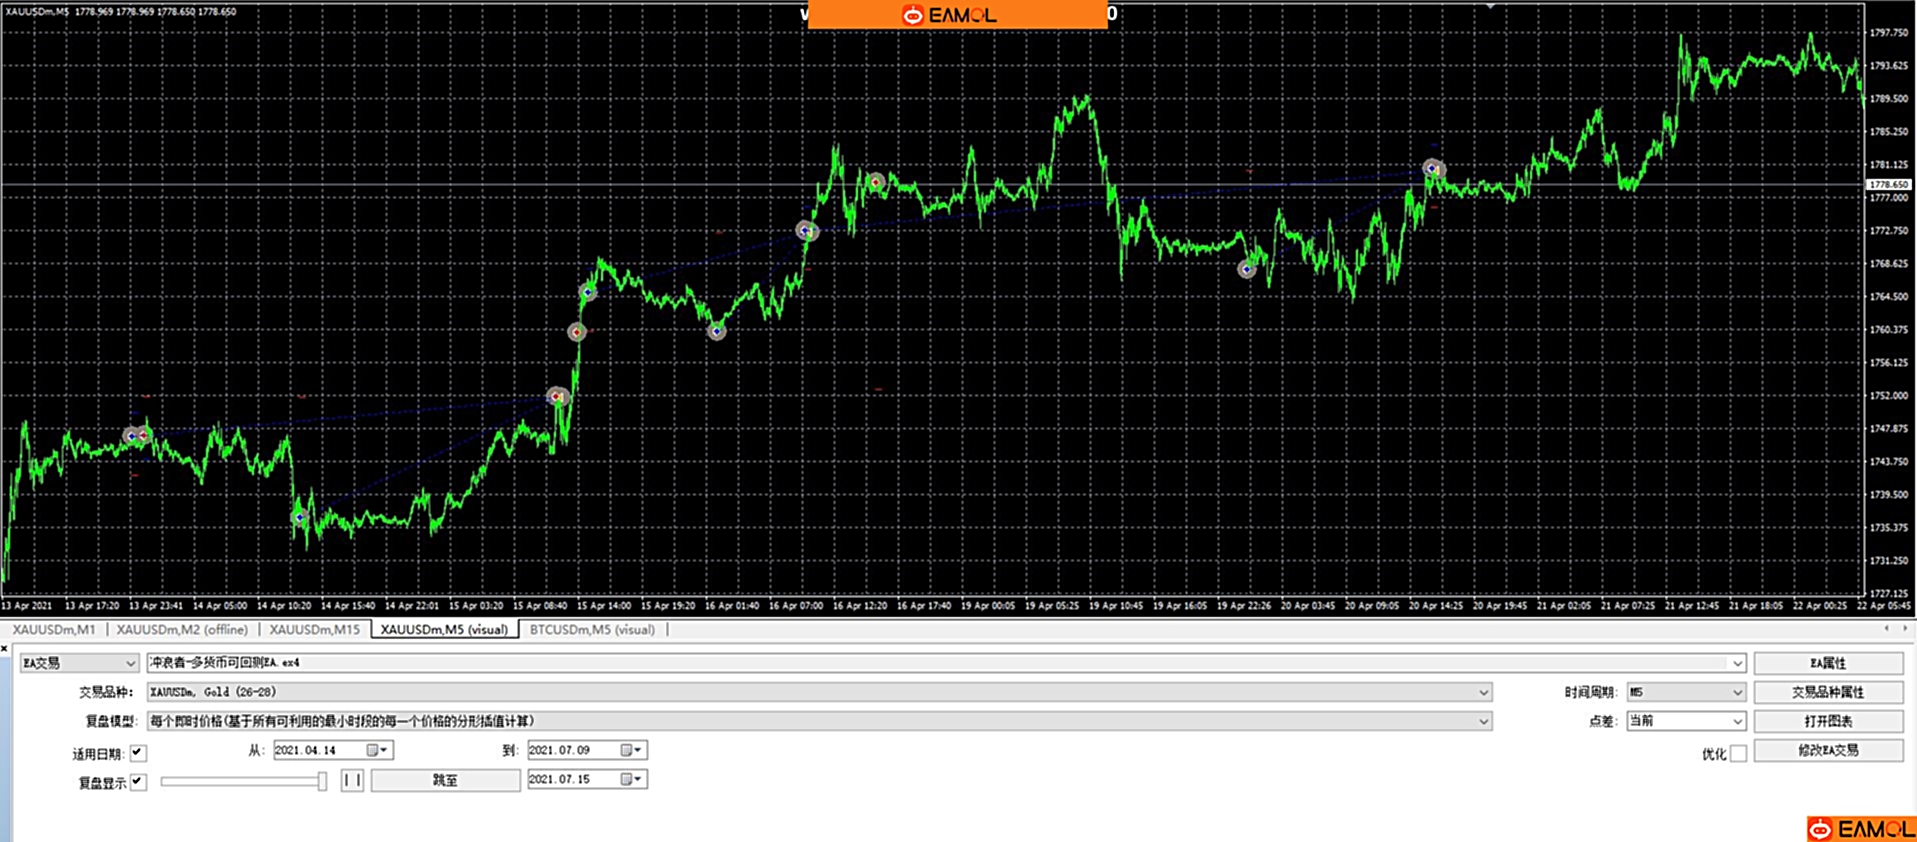This screenshot has width=1917, height=842.
Task: Toggle the 适用日期 checkbox
Action: (139, 753)
